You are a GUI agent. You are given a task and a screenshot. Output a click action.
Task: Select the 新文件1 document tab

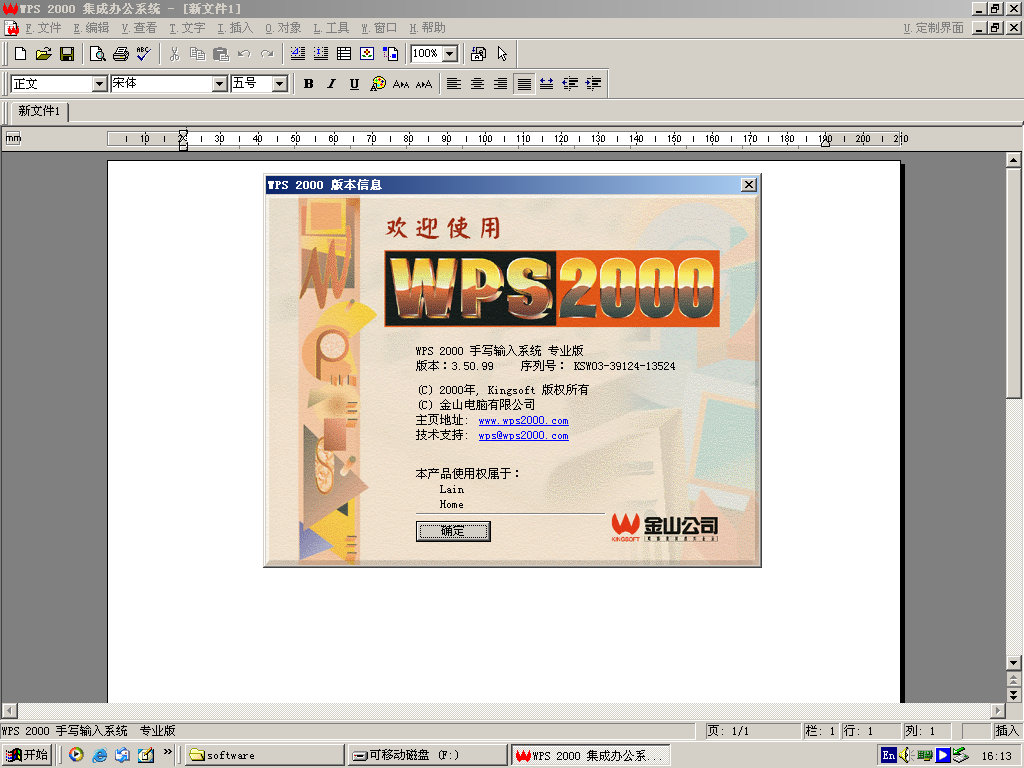[x=39, y=111]
